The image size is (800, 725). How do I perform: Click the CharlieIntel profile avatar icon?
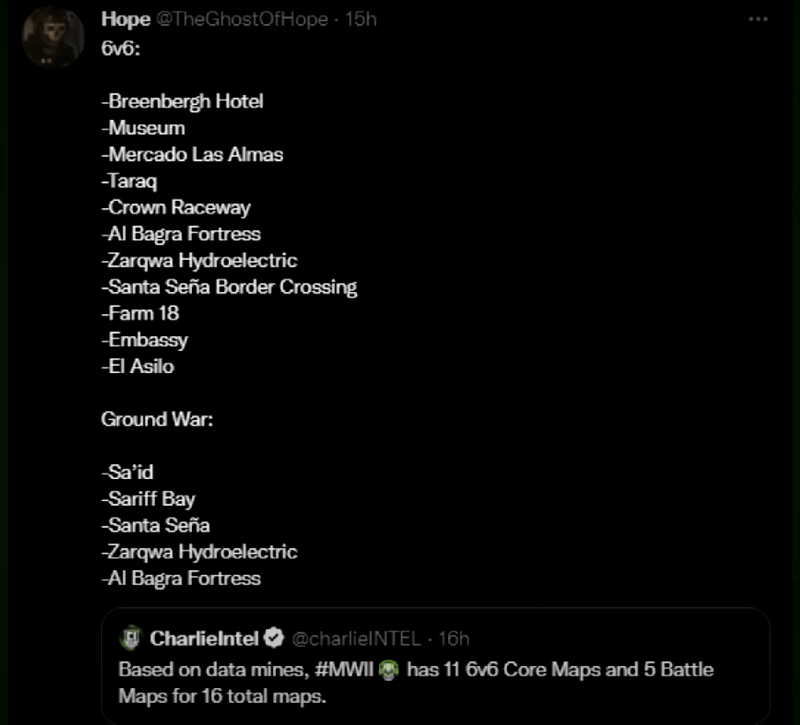click(130, 638)
